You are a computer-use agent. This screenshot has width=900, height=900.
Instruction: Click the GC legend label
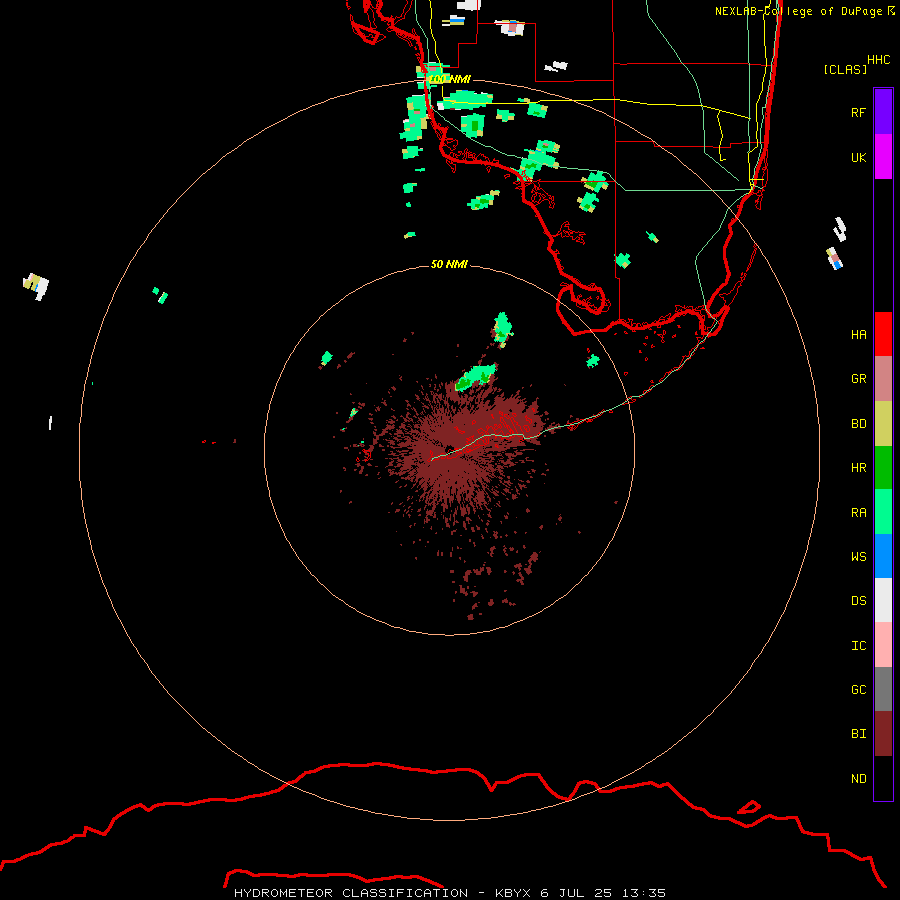[858, 690]
